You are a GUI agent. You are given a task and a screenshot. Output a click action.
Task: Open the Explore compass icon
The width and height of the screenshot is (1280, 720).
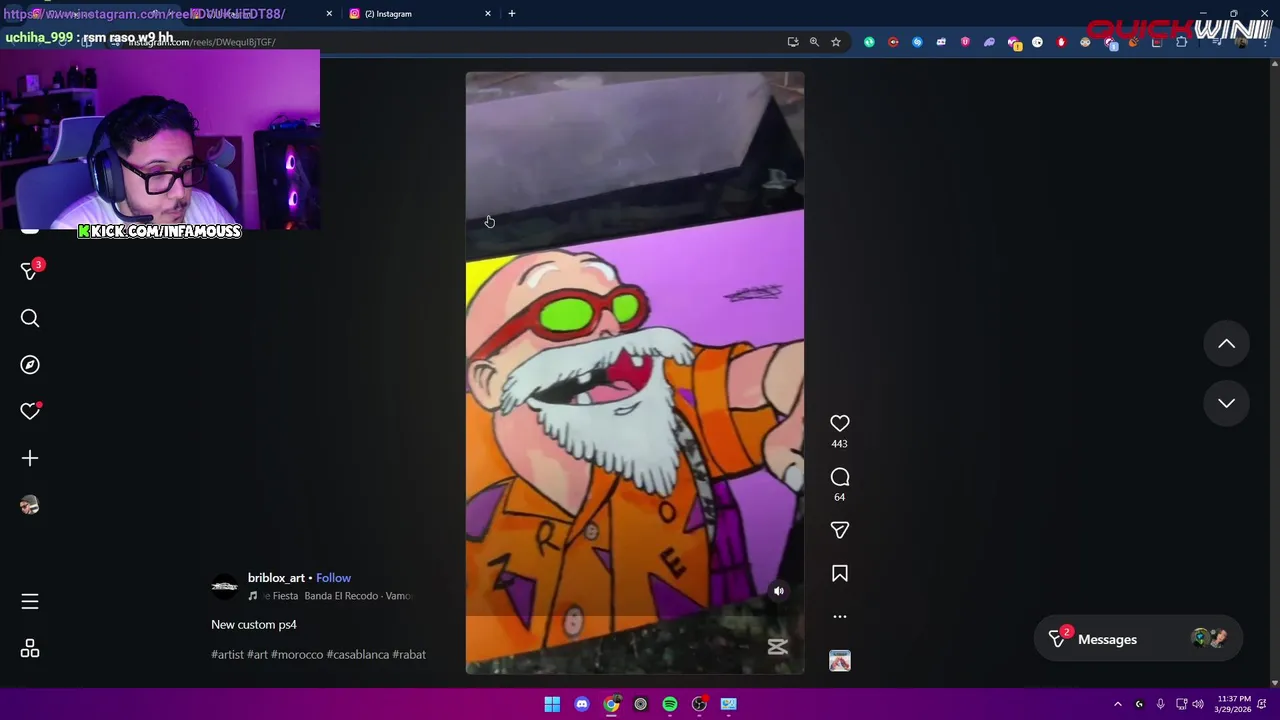(x=30, y=365)
